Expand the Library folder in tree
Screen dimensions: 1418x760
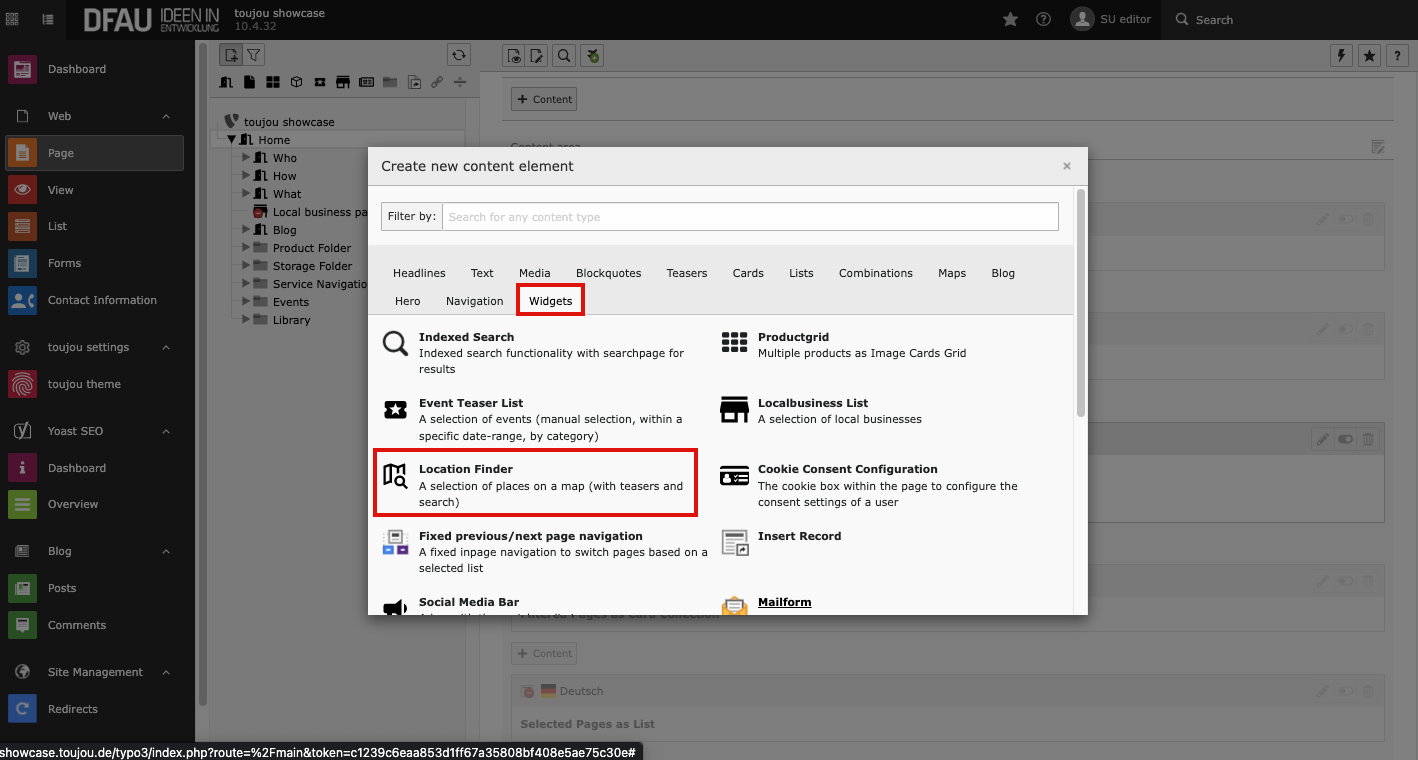click(x=247, y=320)
